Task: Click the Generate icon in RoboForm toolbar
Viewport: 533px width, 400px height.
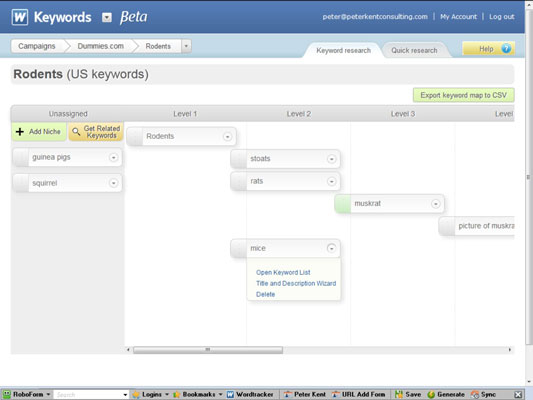Action: click(431, 395)
